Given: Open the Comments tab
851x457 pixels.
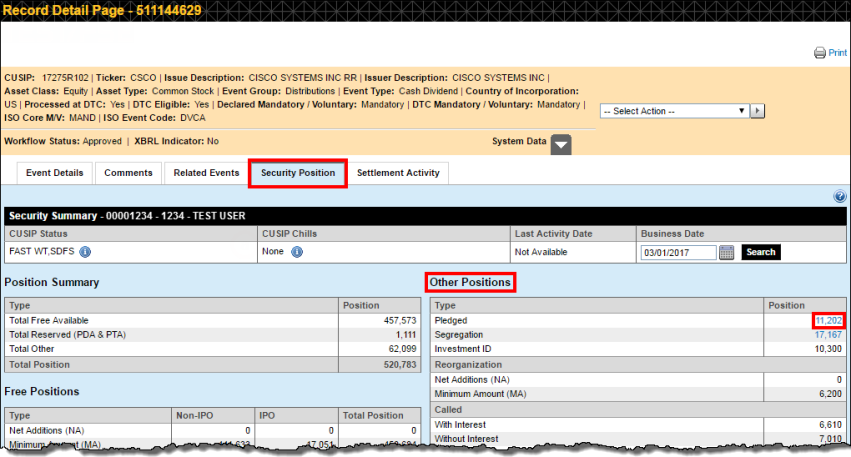Looking at the screenshot, I should [x=128, y=173].
